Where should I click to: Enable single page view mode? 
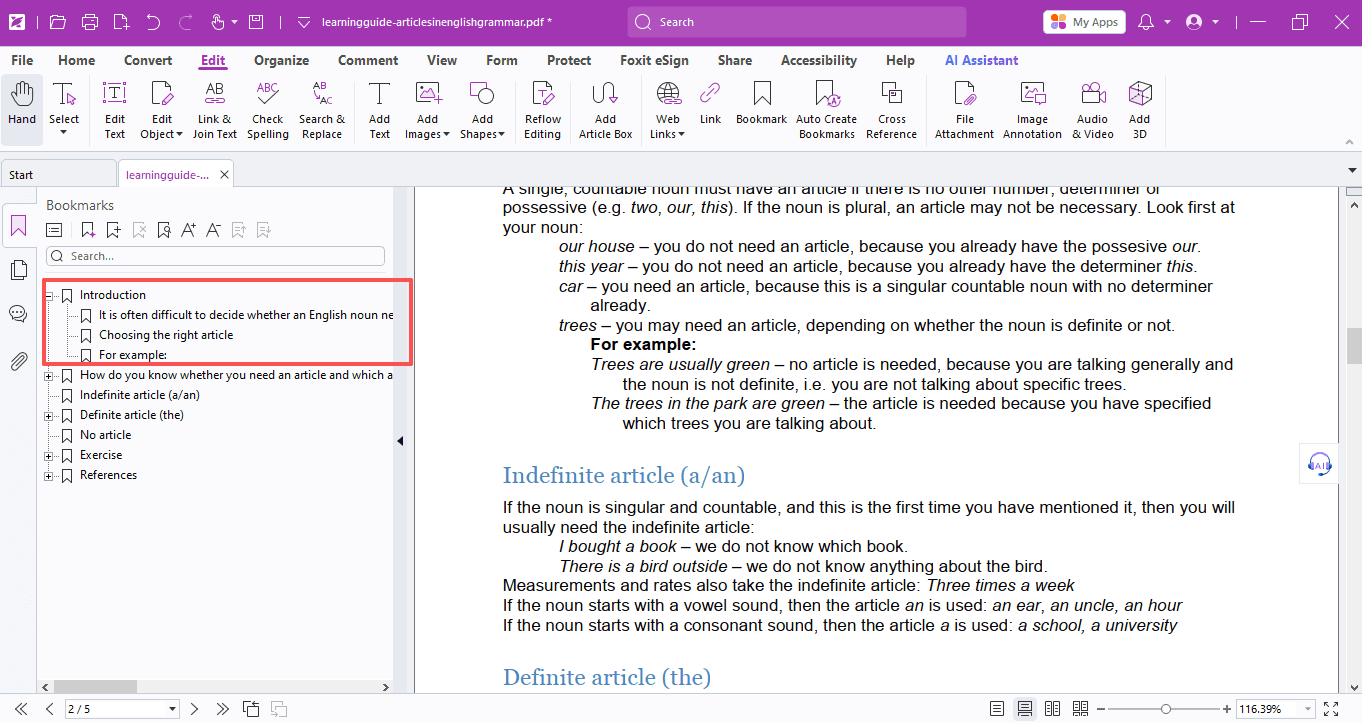tap(997, 709)
